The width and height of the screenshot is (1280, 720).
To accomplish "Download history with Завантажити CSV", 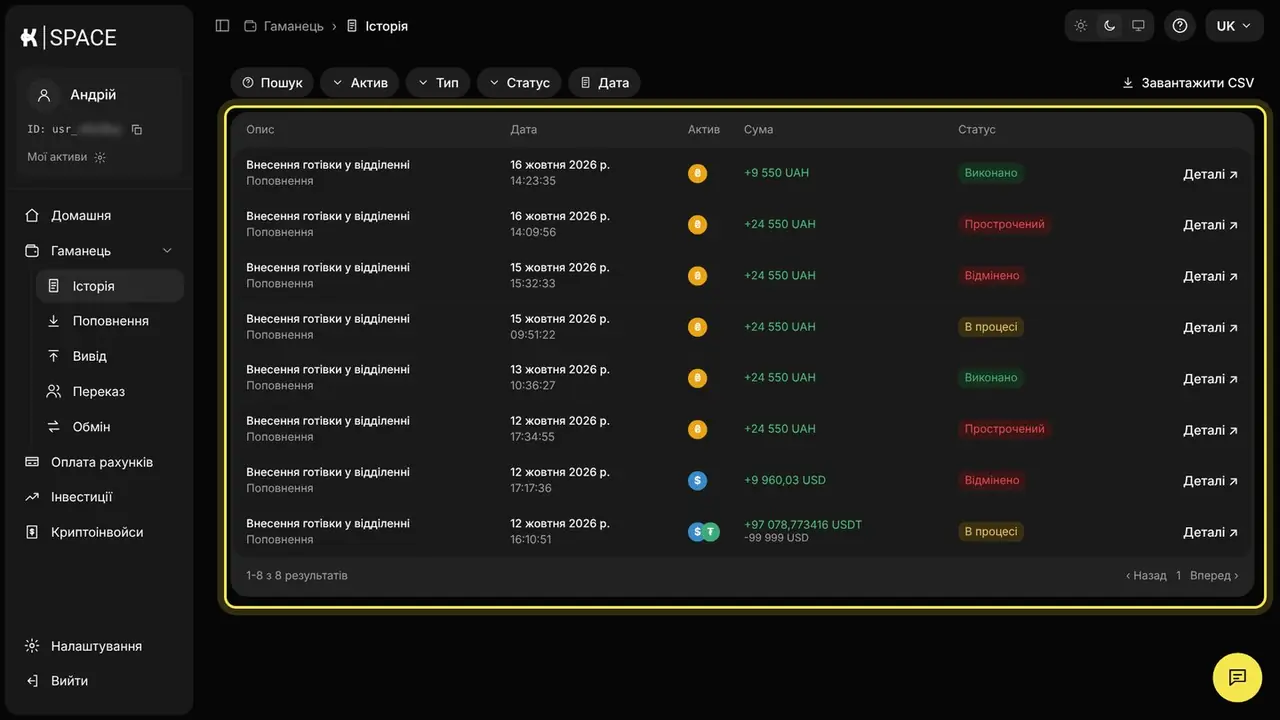I will click(x=1188, y=83).
